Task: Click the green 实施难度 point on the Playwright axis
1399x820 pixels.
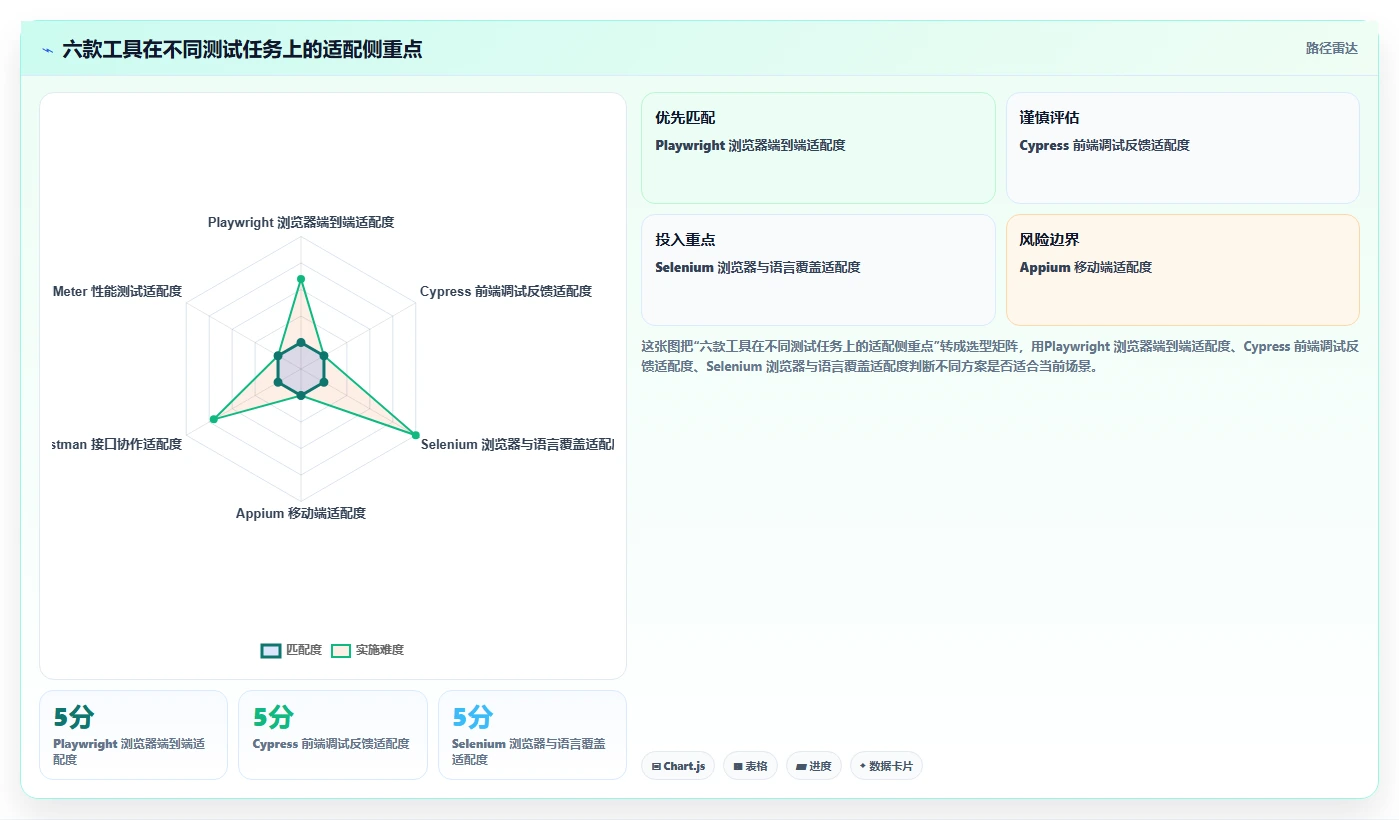Action: coord(301,279)
